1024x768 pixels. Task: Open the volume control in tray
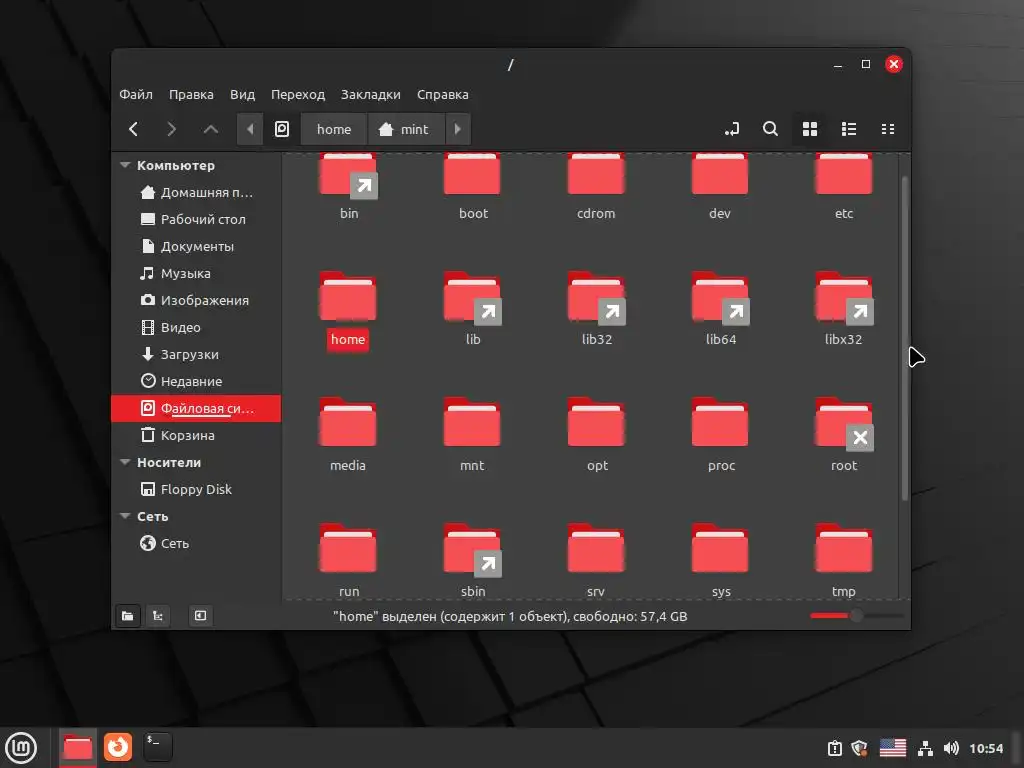point(951,748)
